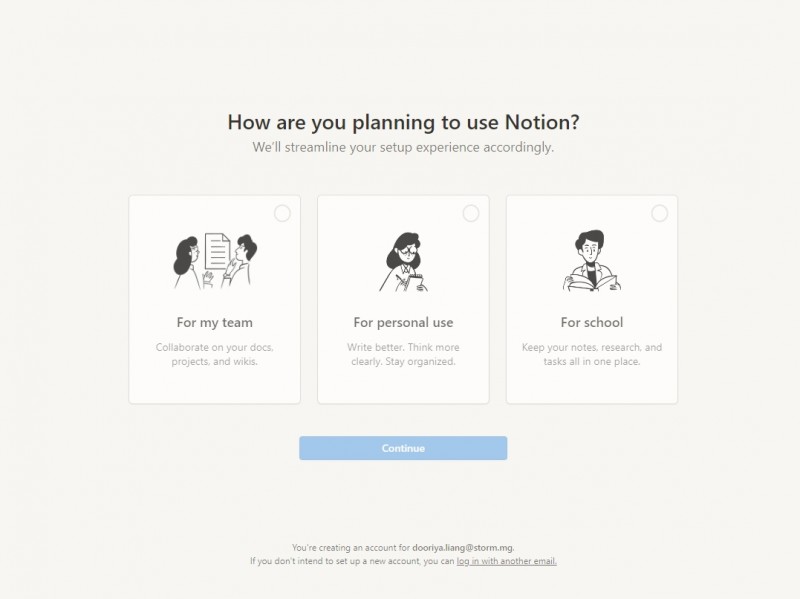Screen dimensions: 800x599
Task: Select the For school radio circle
Action: coord(660,213)
